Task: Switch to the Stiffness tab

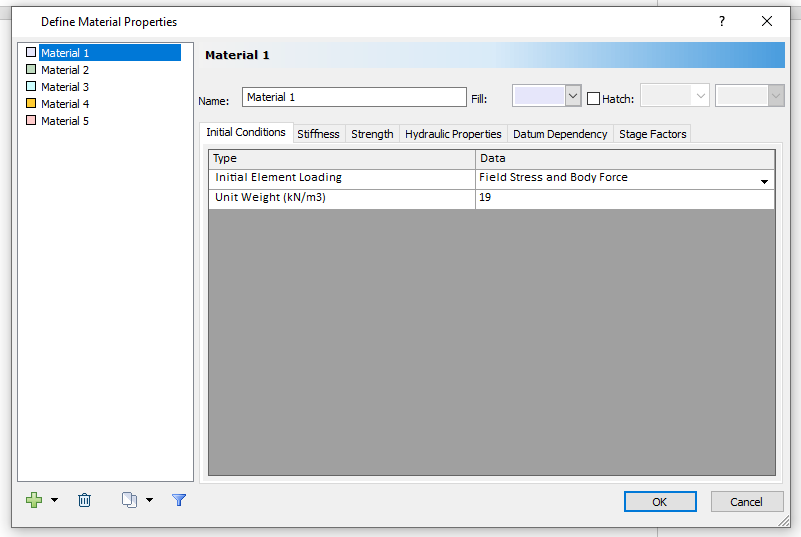Action: pos(318,134)
